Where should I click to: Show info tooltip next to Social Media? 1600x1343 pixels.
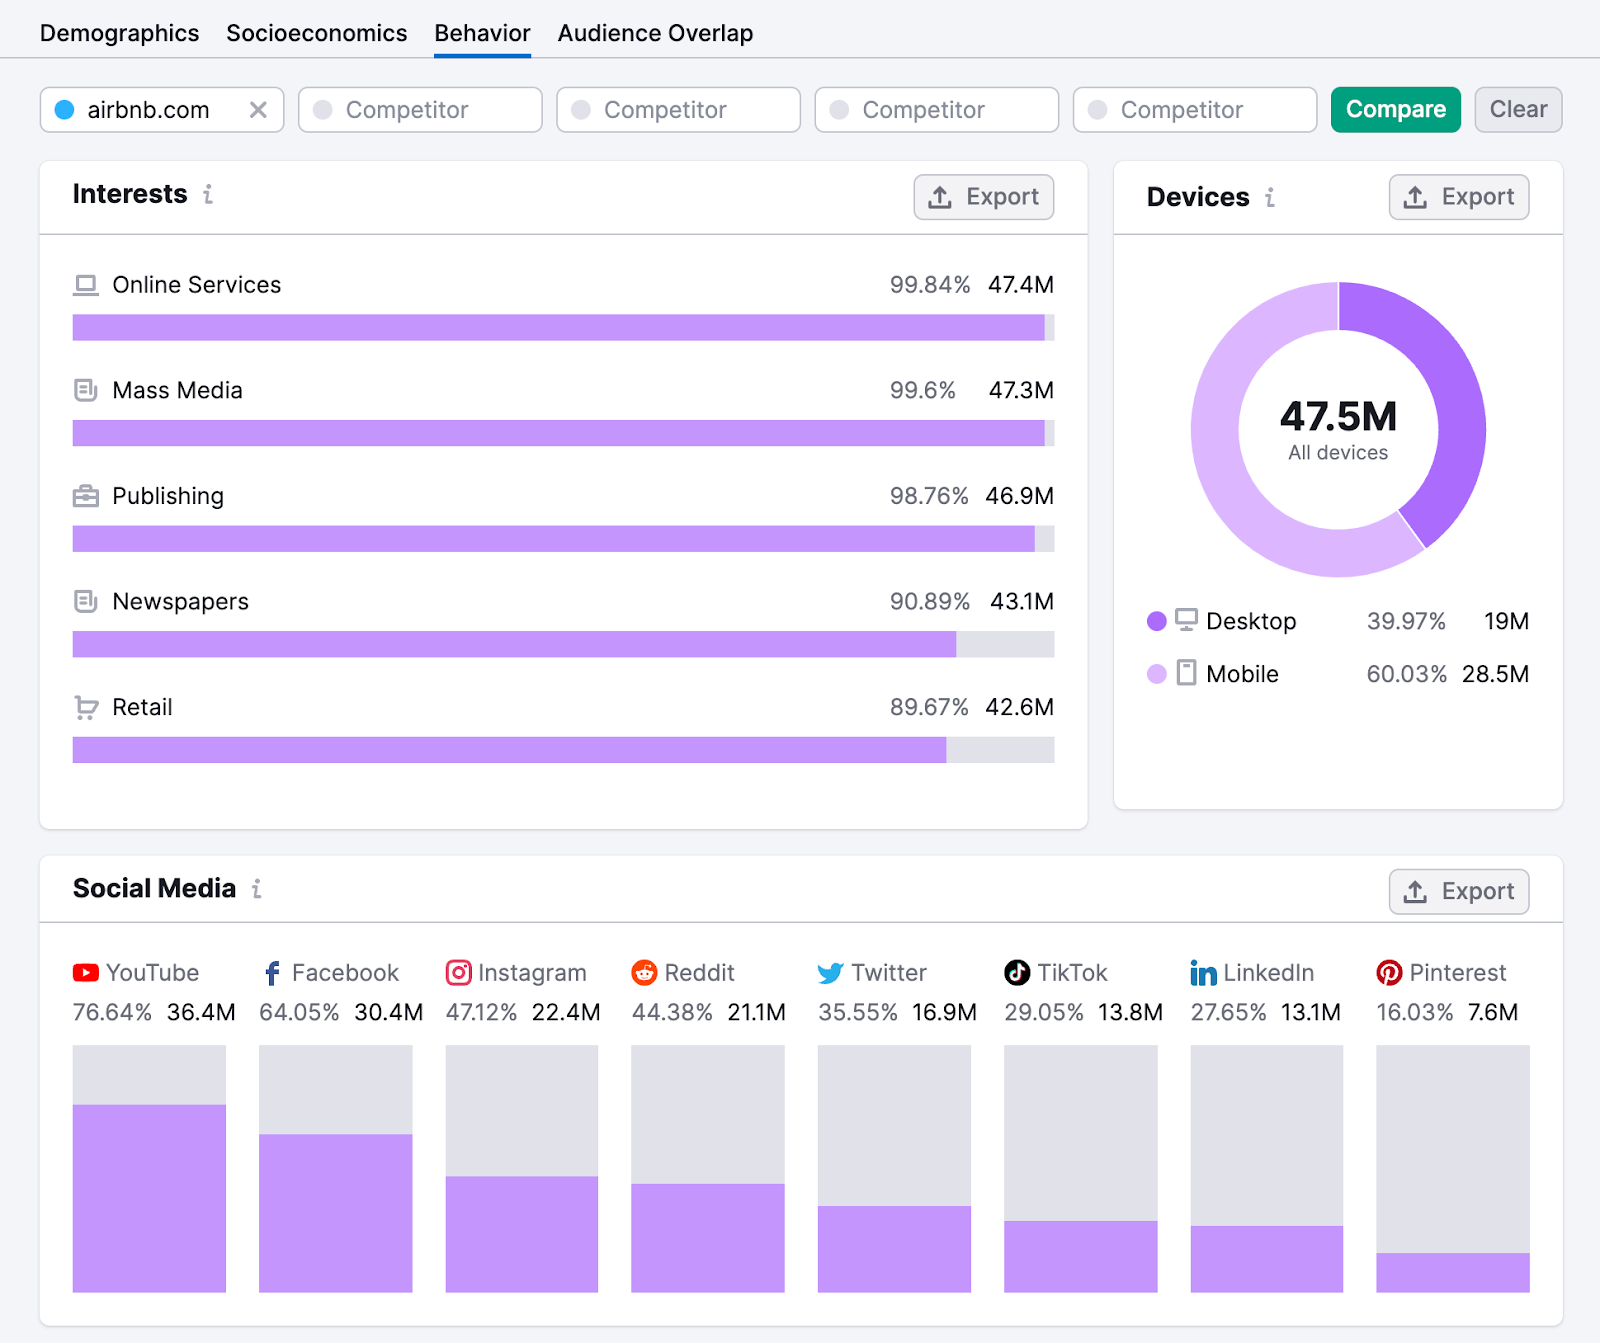pos(257,888)
